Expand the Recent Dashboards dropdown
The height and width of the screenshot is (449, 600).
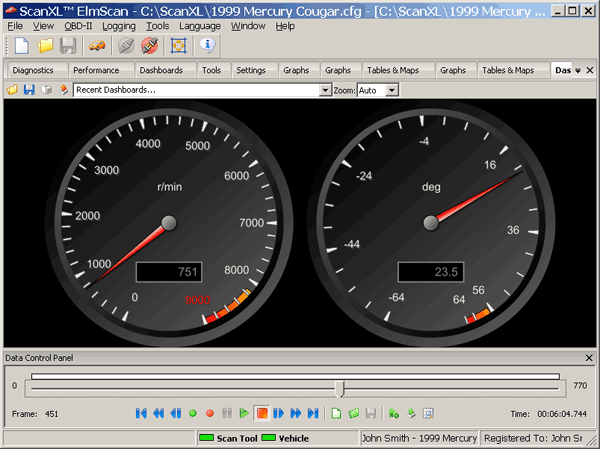(x=324, y=90)
